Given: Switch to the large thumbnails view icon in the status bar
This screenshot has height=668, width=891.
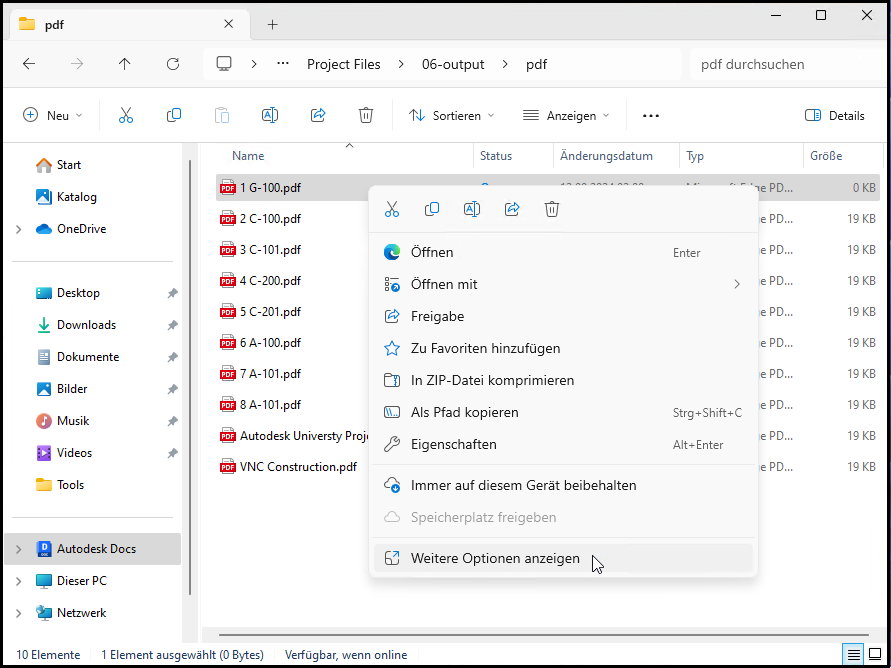Looking at the screenshot, I should click(875, 655).
